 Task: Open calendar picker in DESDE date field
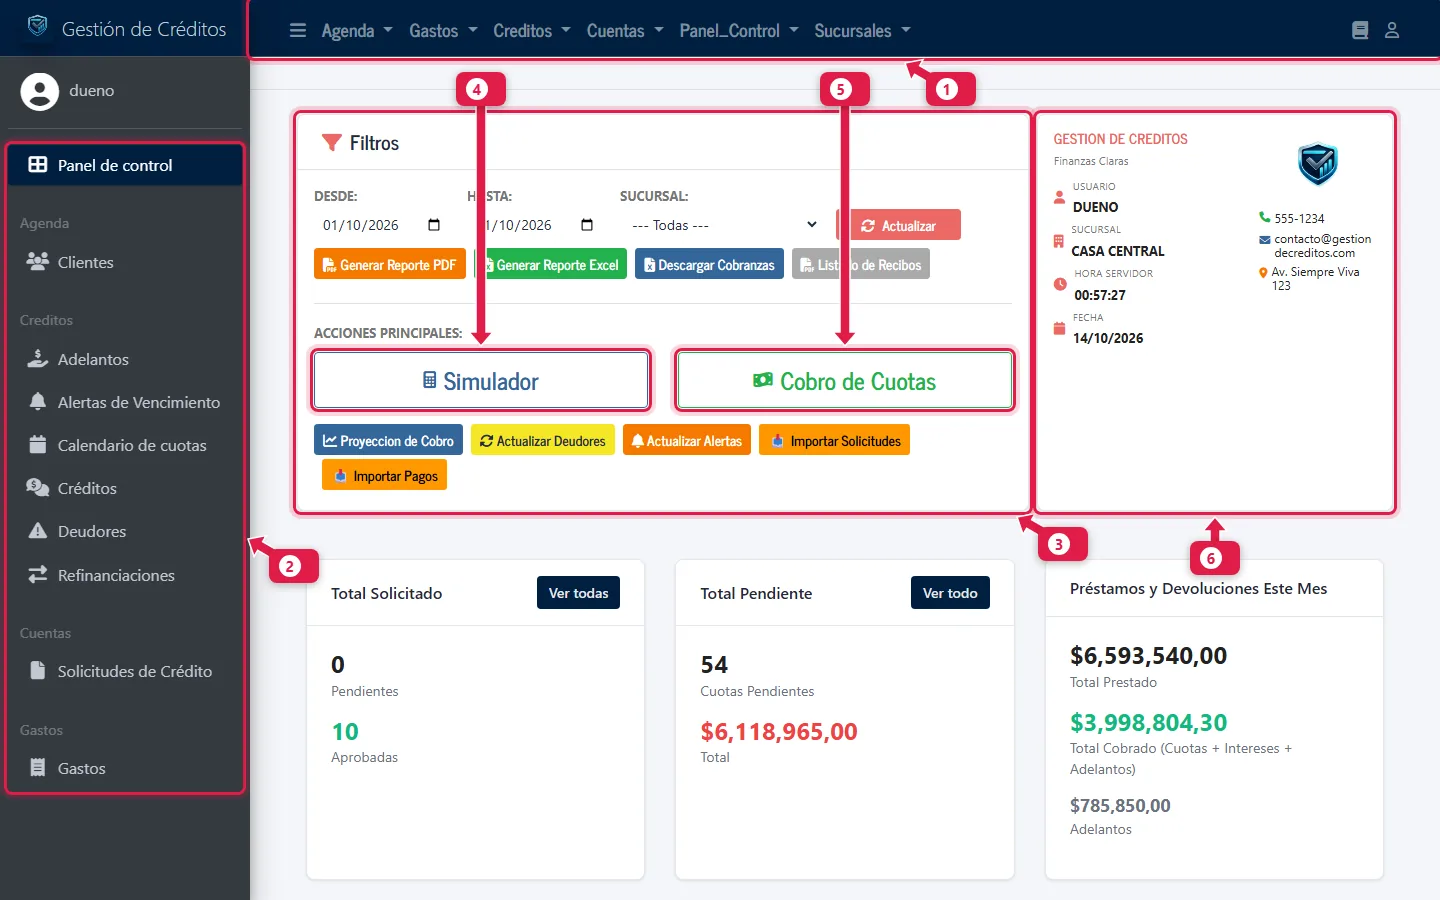[x=434, y=225]
